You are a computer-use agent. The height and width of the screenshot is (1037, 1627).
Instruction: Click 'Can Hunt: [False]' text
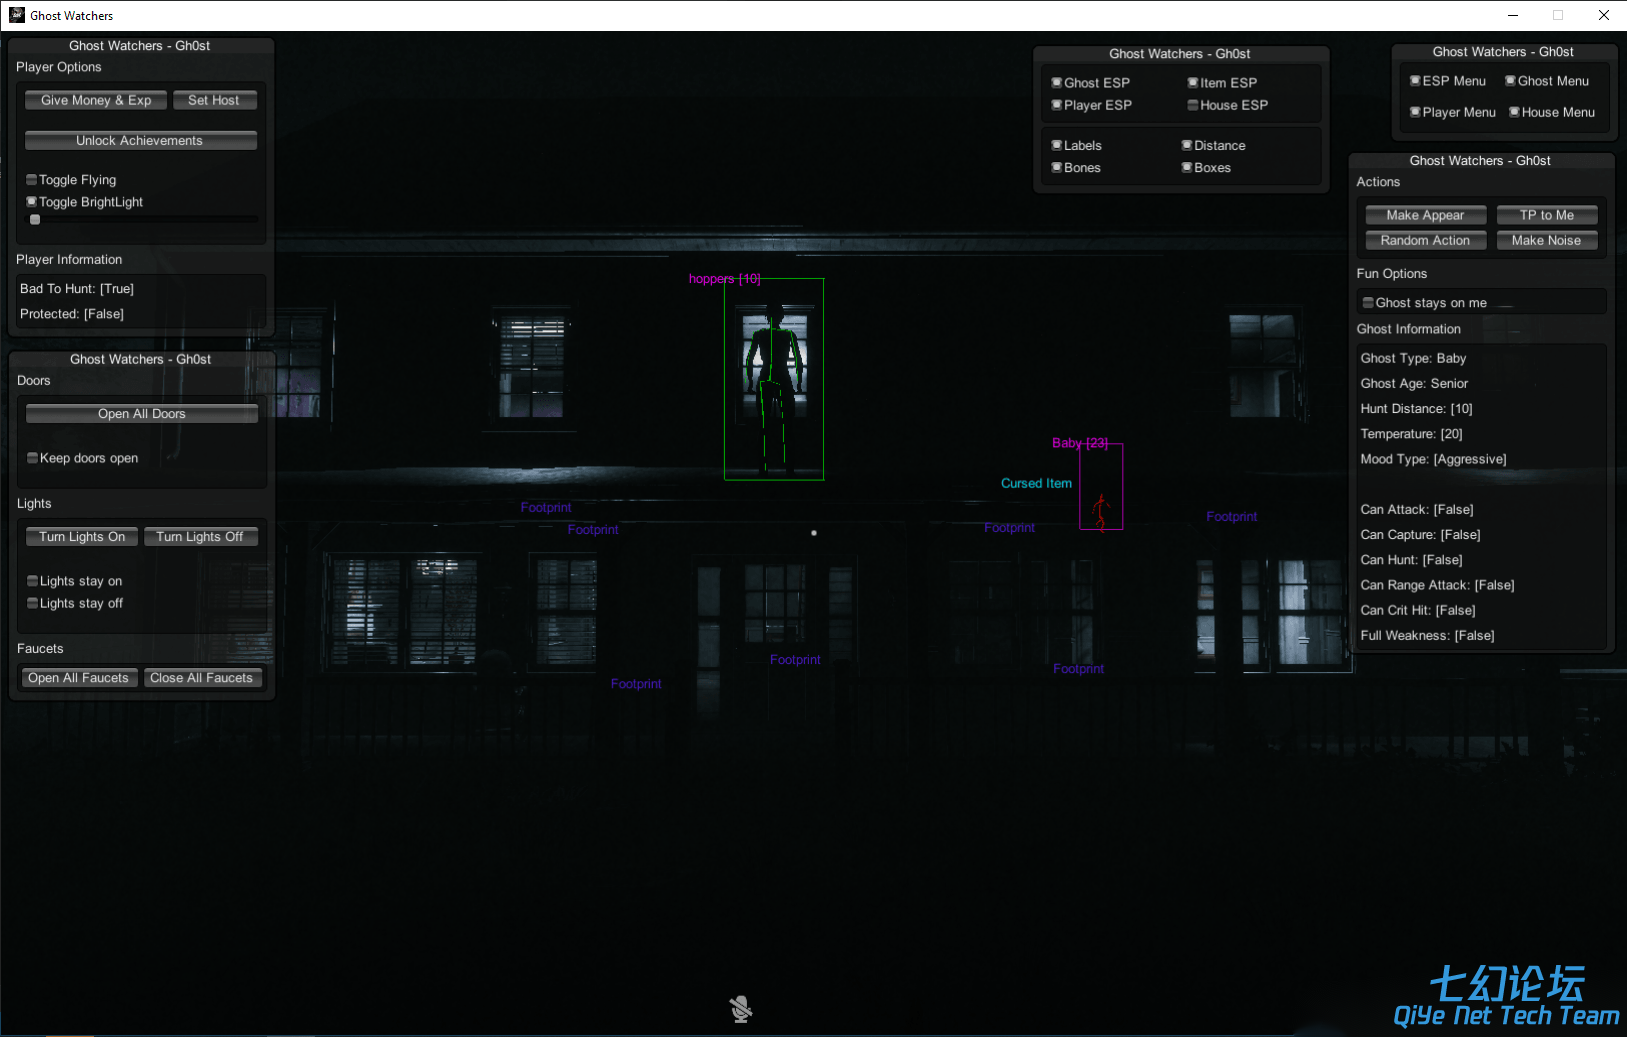click(x=1411, y=560)
